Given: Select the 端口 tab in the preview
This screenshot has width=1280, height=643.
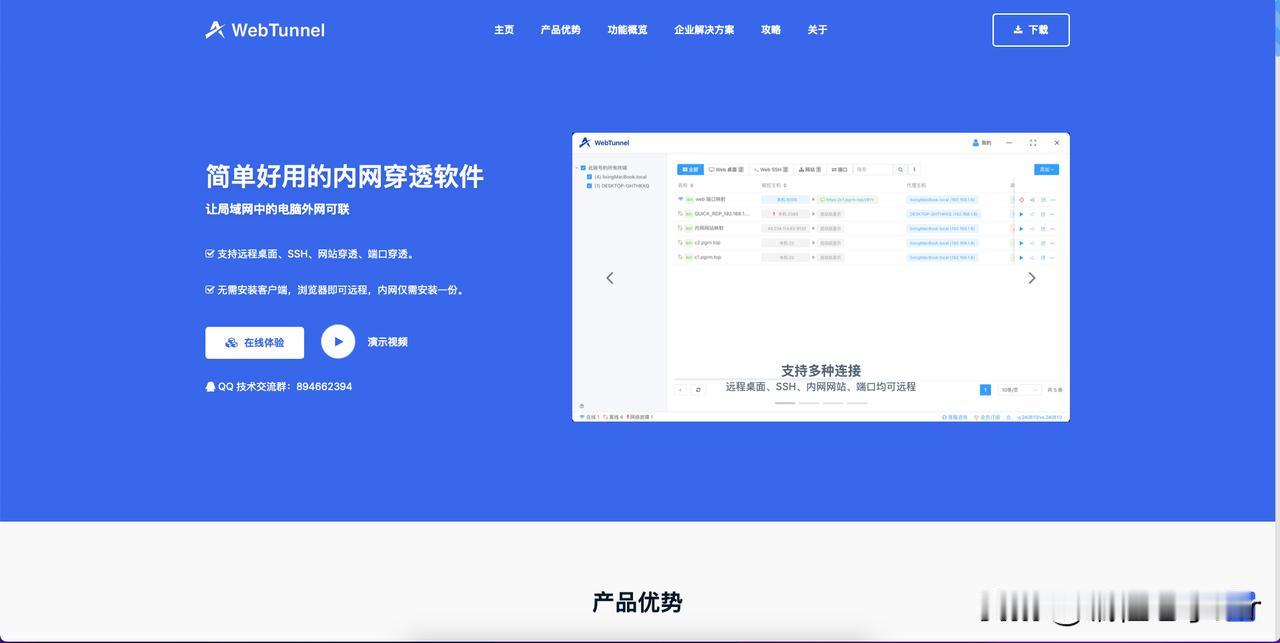Looking at the screenshot, I should [x=838, y=170].
